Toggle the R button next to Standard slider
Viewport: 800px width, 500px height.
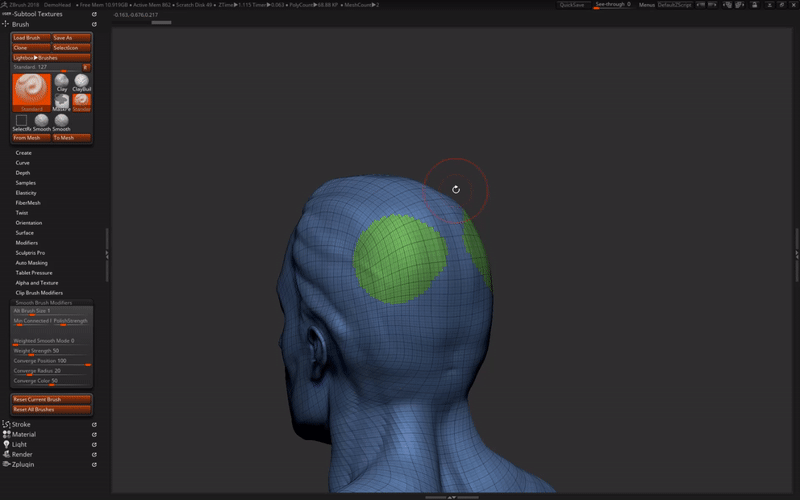point(86,67)
